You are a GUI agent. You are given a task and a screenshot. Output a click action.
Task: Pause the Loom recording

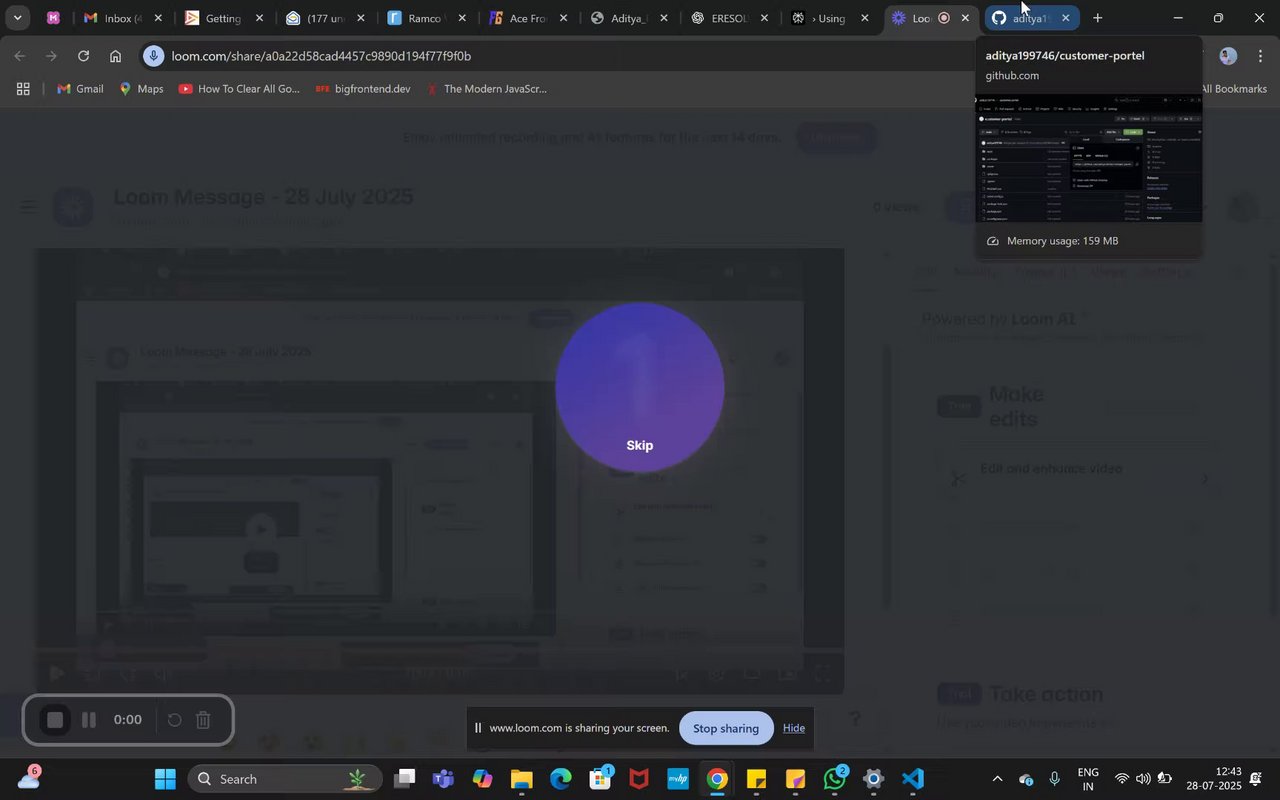89,720
